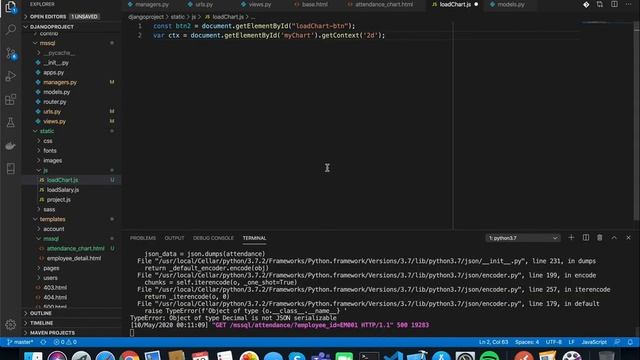
Task: Show errors and warnings count in status bar
Action: pos(65,342)
